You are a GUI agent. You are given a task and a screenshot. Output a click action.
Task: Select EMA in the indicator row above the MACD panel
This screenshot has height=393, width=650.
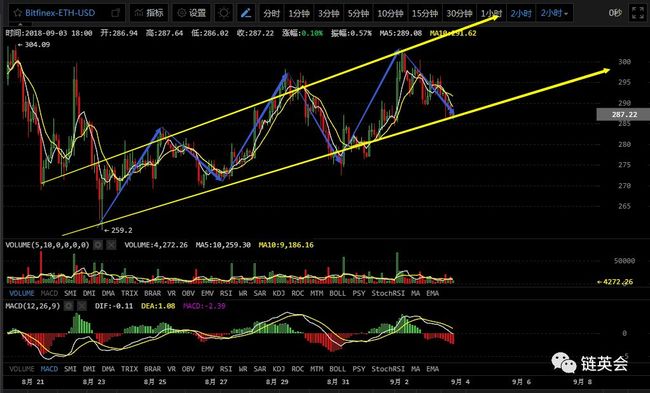(432, 293)
